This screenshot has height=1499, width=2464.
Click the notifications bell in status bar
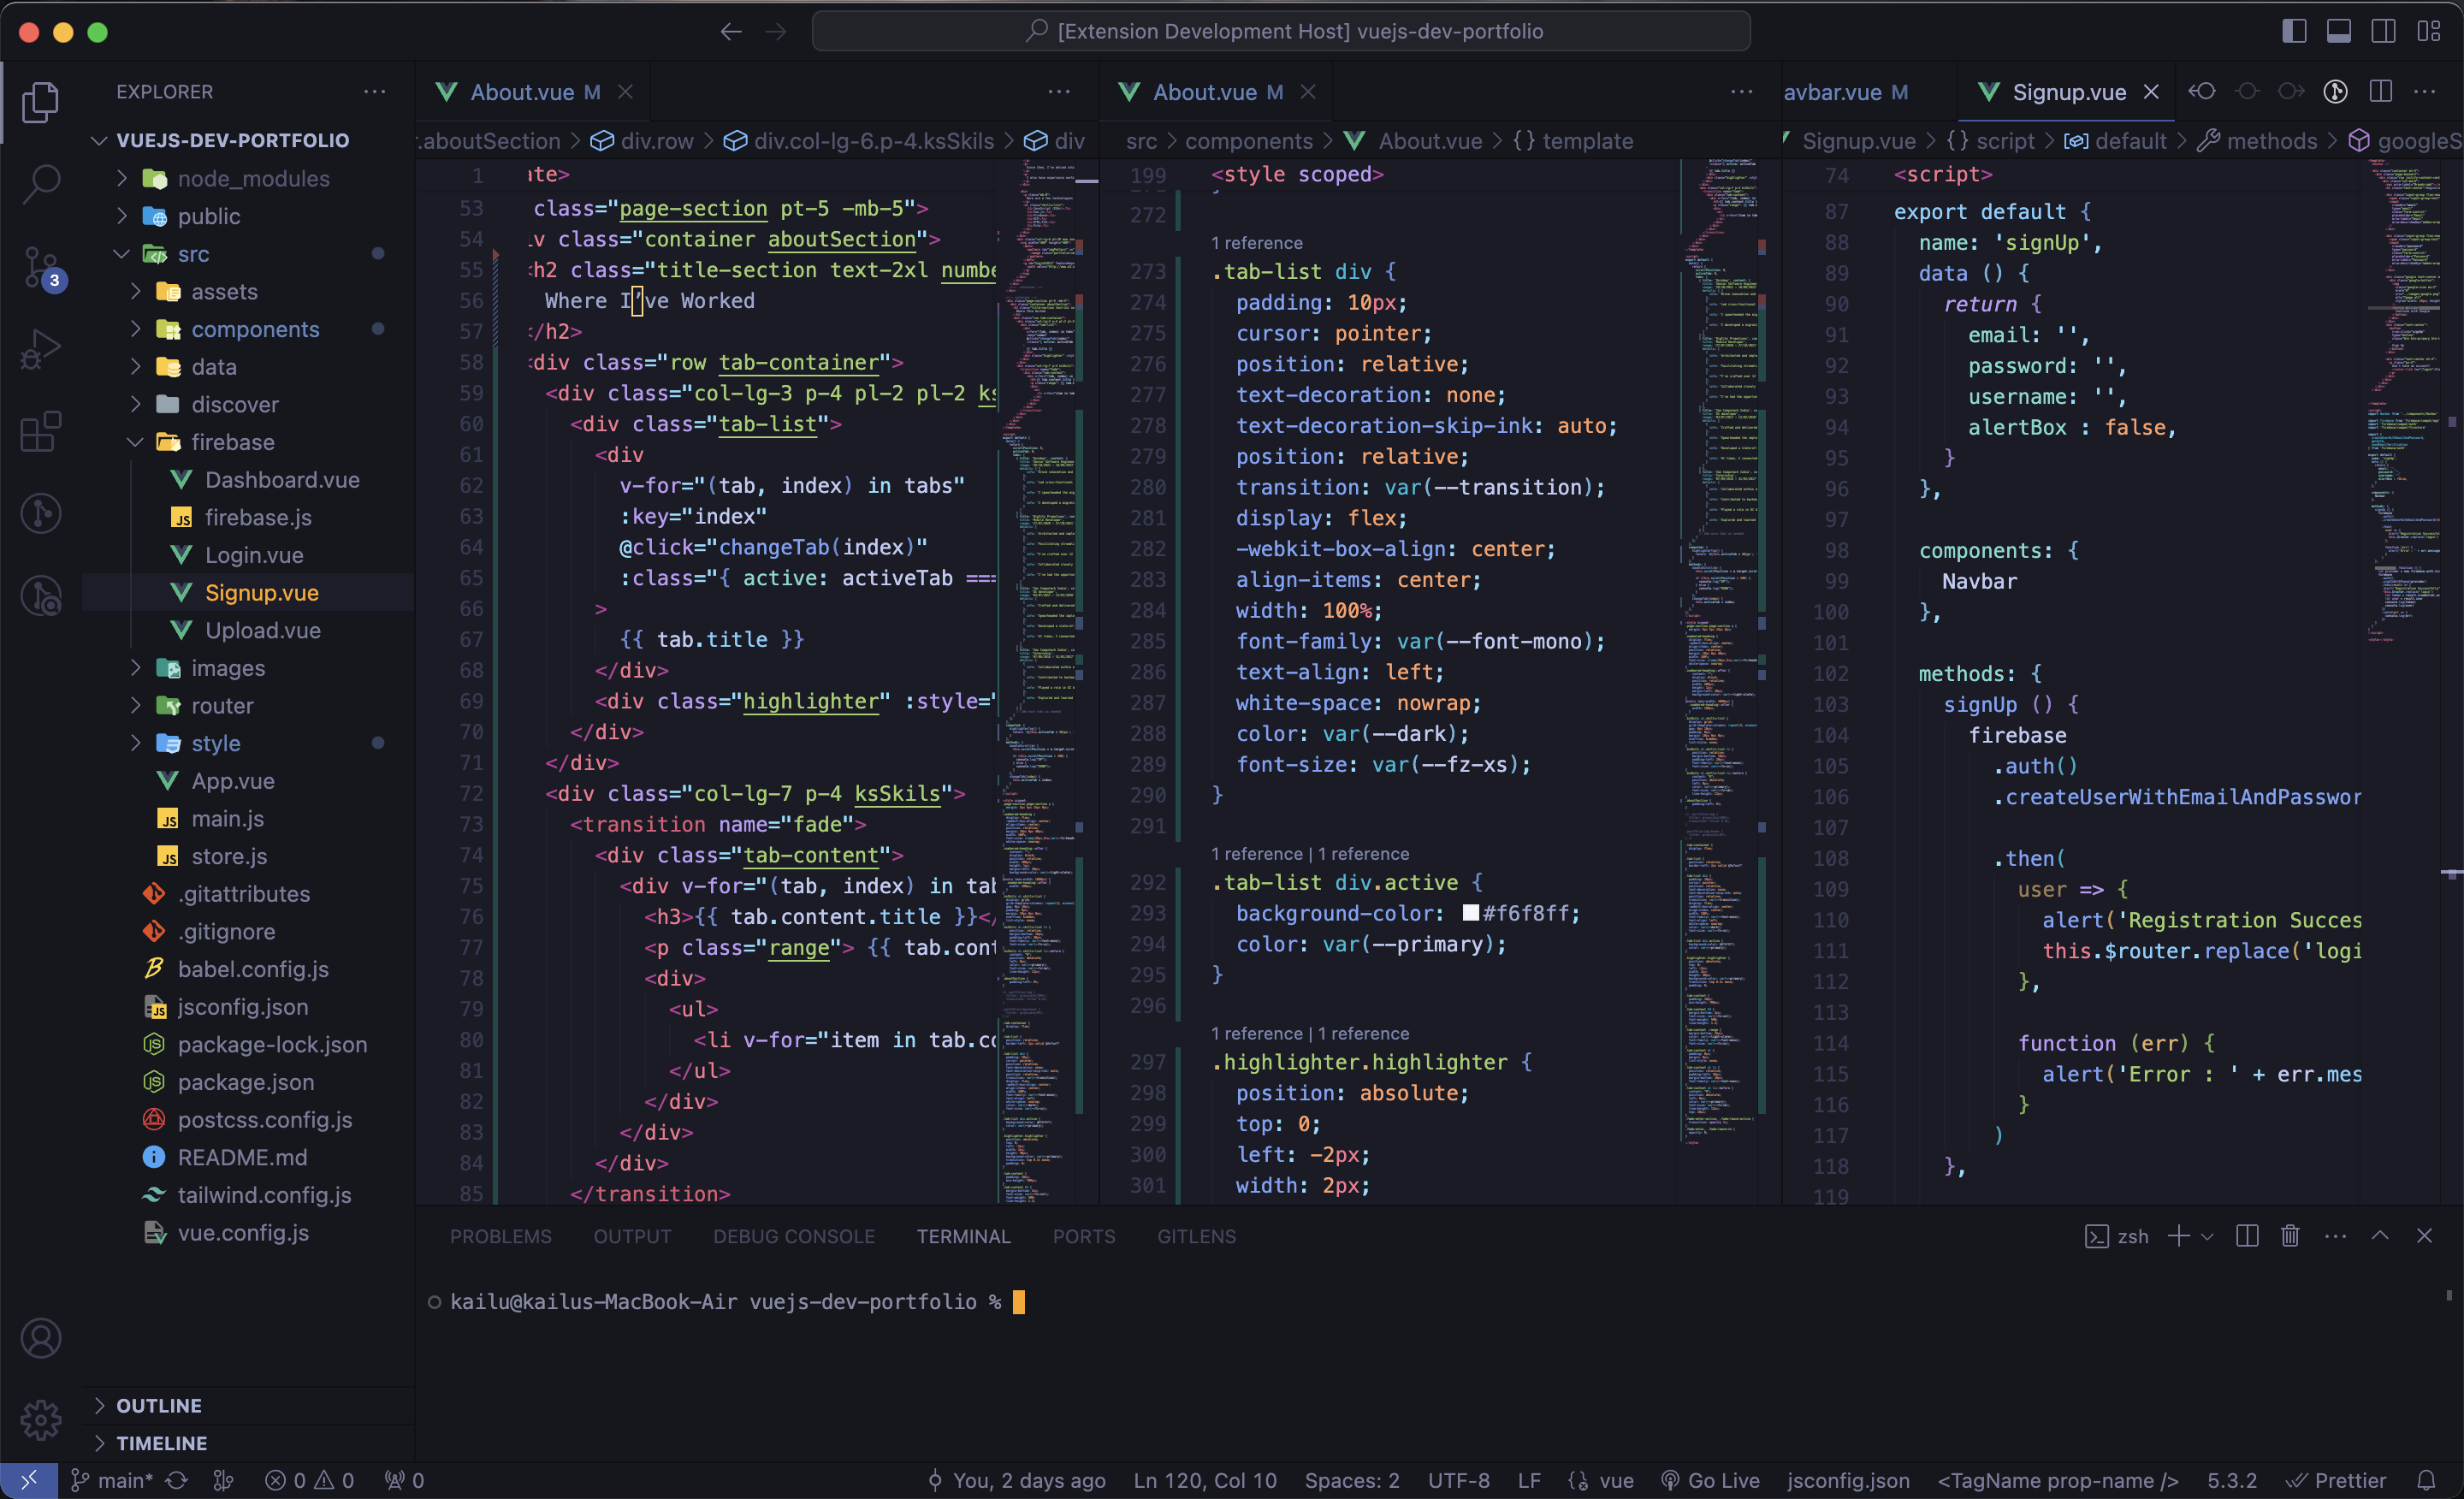pyautogui.click(x=2426, y=1480)
